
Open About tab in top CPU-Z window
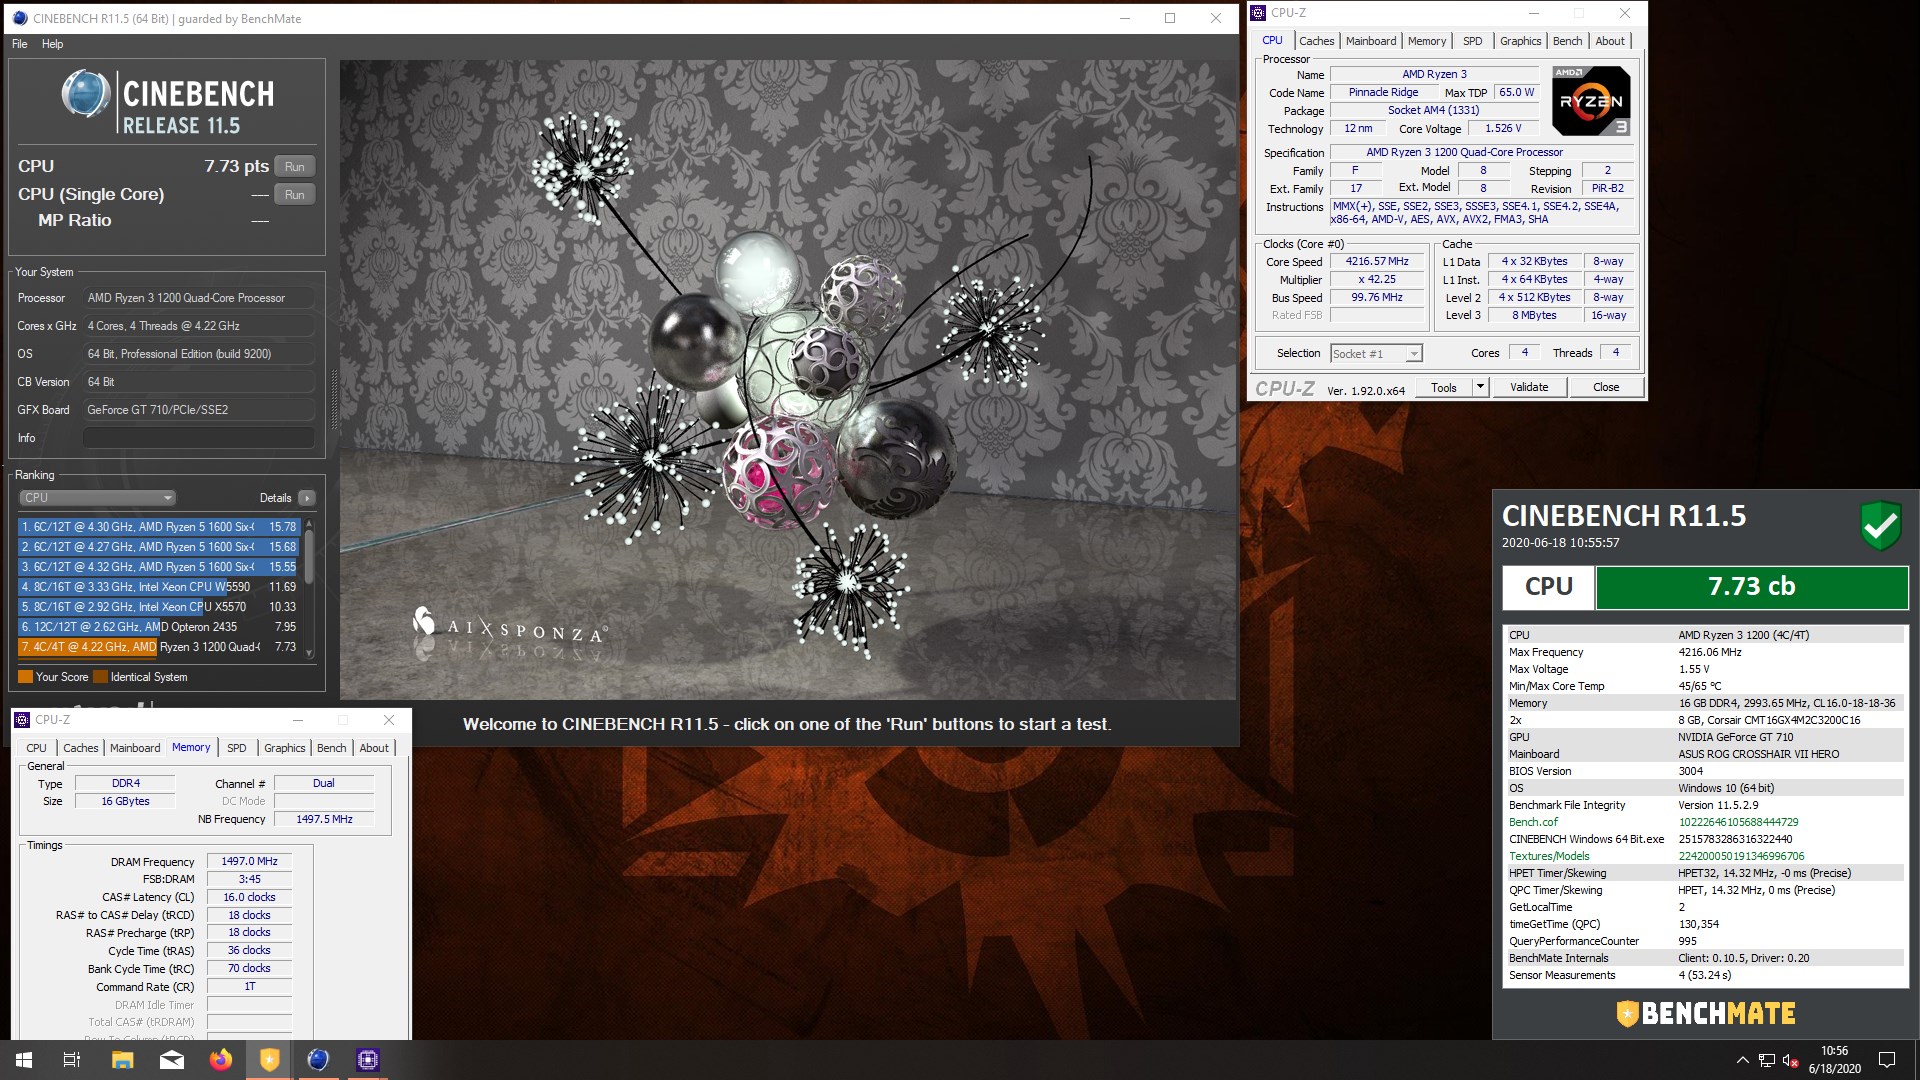pos(1610,41)
